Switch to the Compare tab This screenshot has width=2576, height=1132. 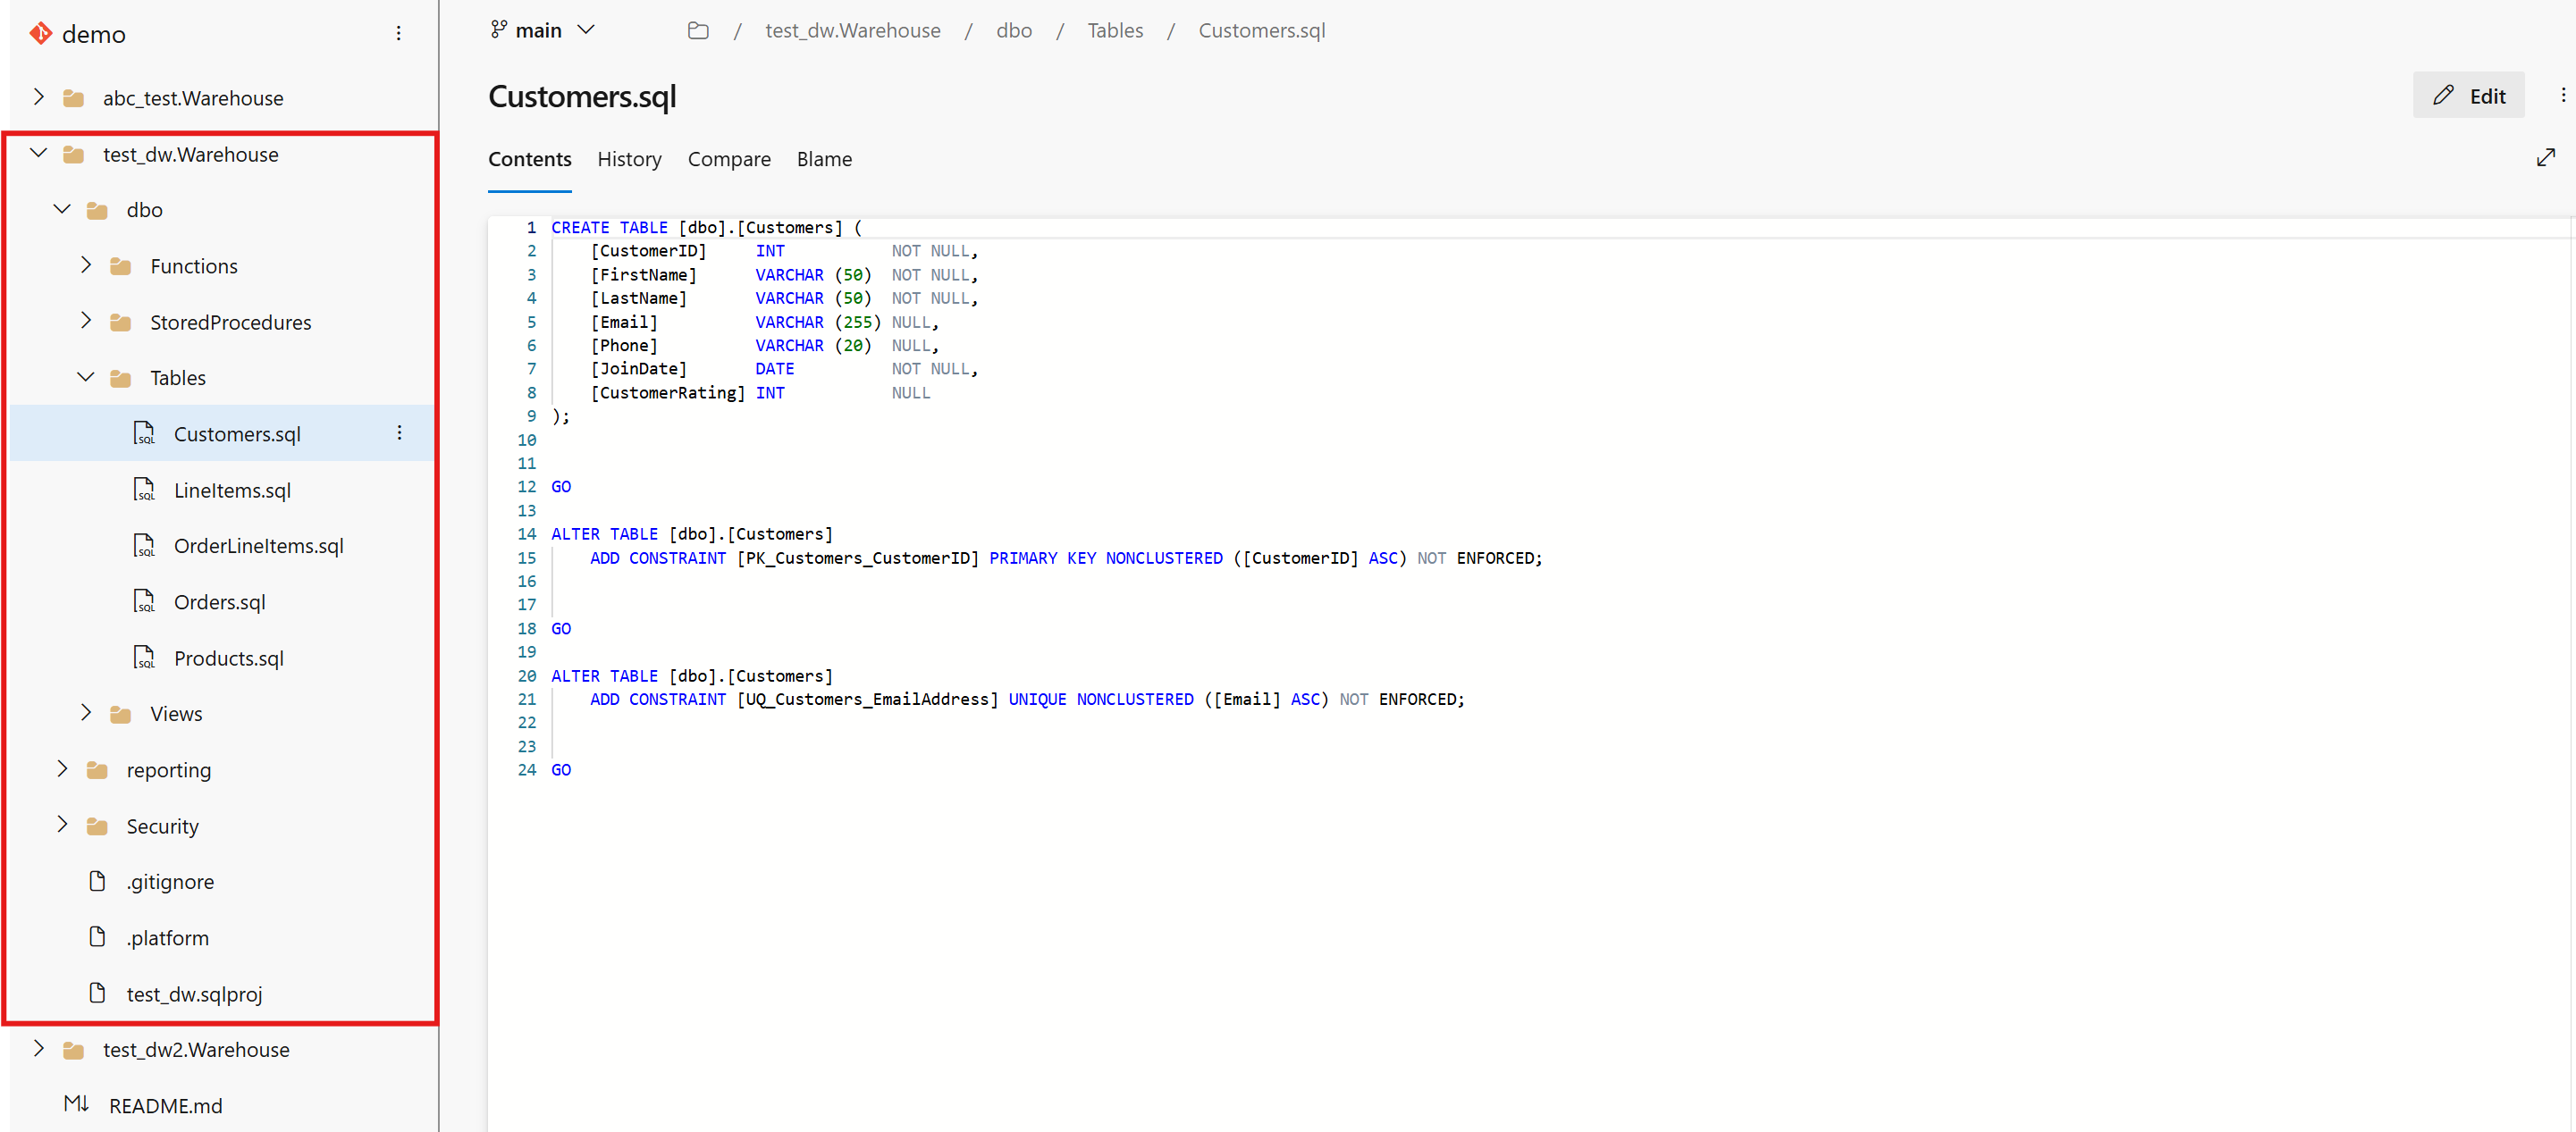pyautogui.click(x=729, y=159)
